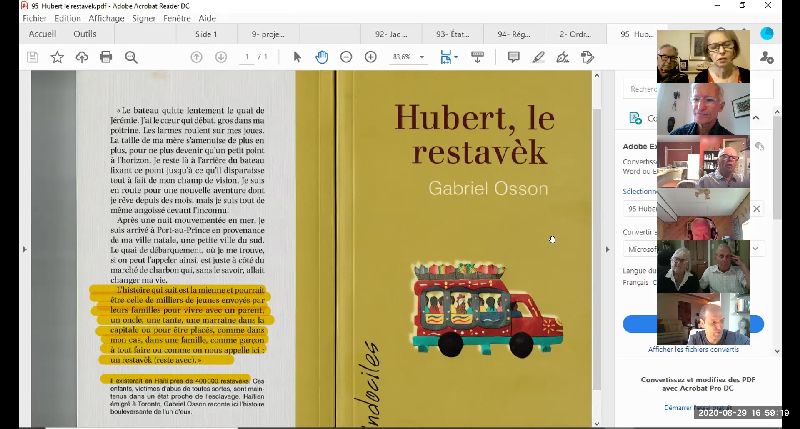Screen dimensions: 800x429
Task: Open the Fenêtre menu
Action: [177, 18]
